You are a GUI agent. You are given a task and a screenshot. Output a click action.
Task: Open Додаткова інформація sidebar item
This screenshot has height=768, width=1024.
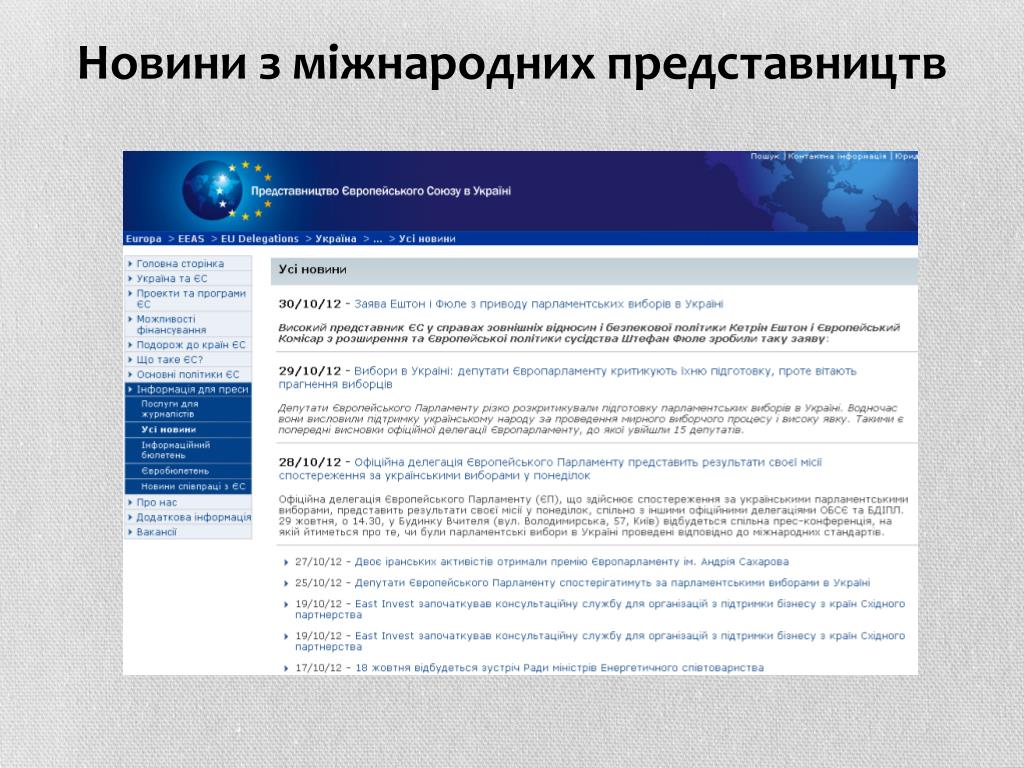(194, 518)
